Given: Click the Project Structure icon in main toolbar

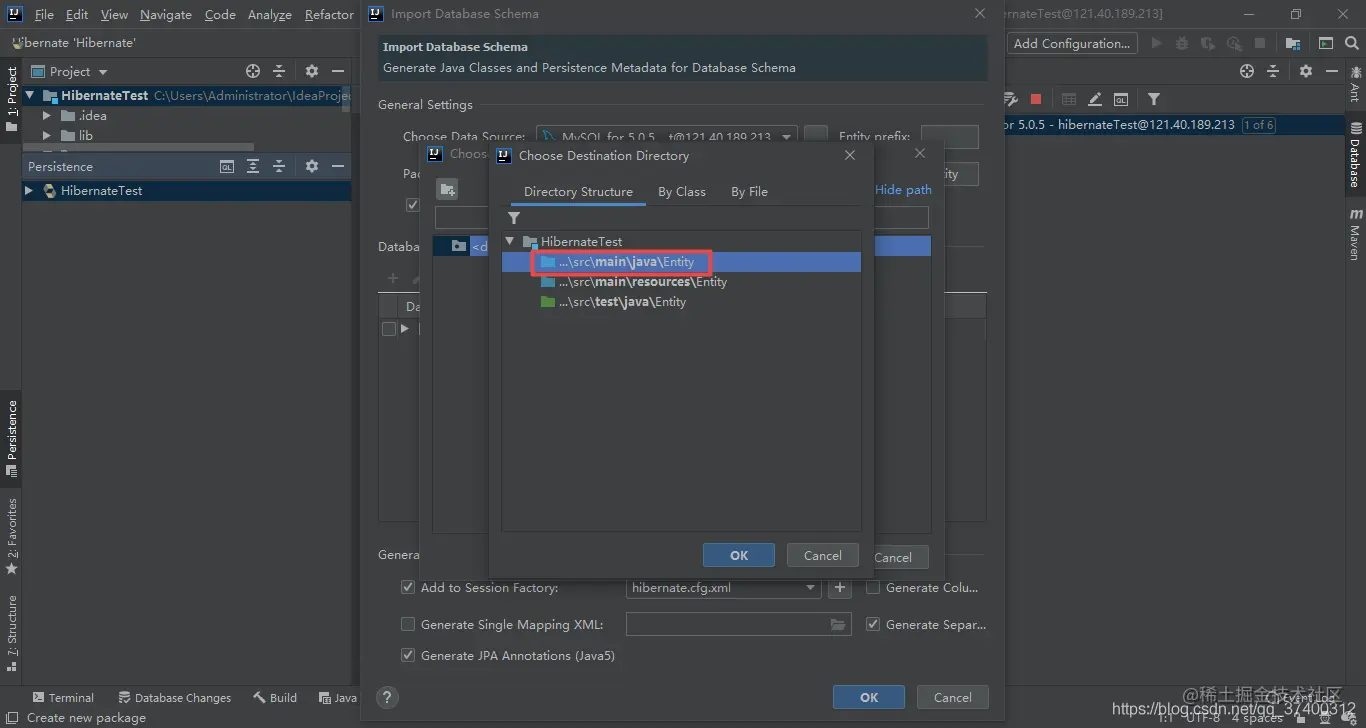Looking at the screenshot, I should (1293, 43).
